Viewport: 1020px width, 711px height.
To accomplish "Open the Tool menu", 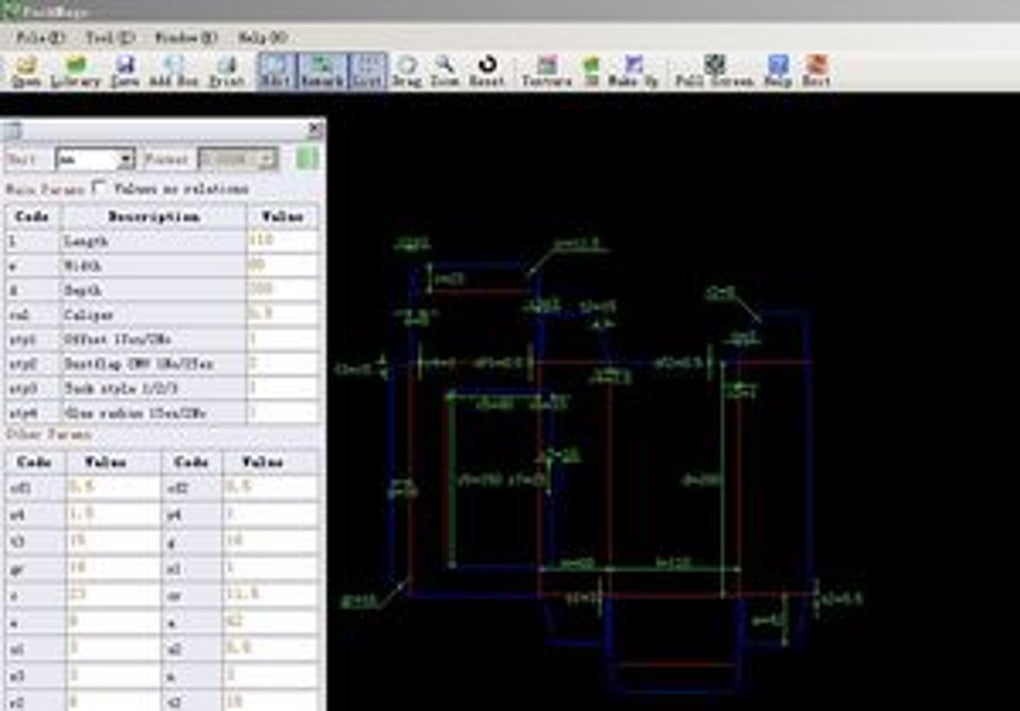I will pos(110,38).
